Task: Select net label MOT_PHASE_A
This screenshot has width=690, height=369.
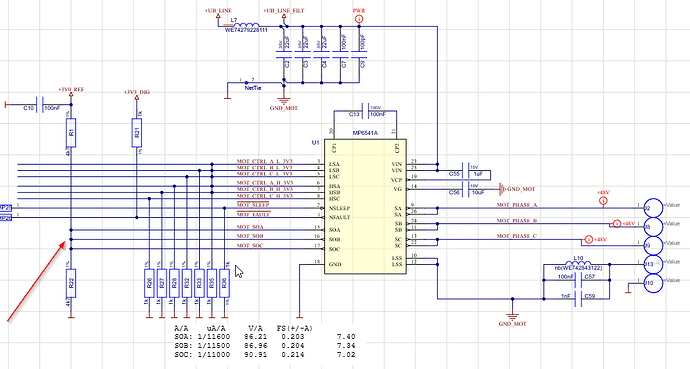Action: (x=517, y=205)
